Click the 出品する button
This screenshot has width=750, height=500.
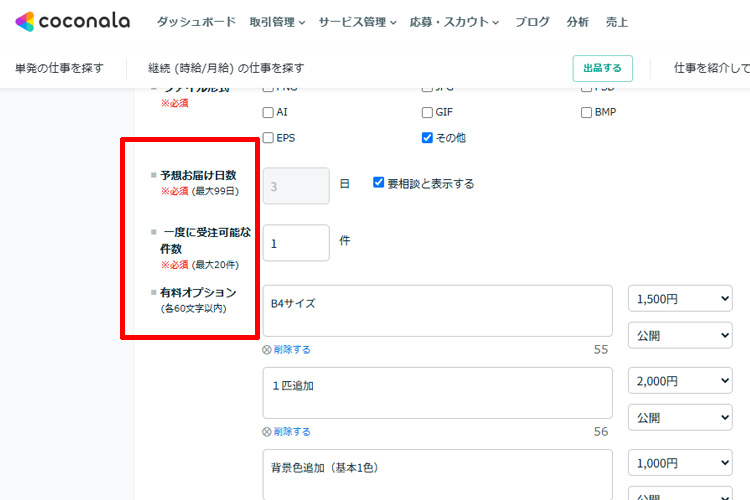click(602, 68)
